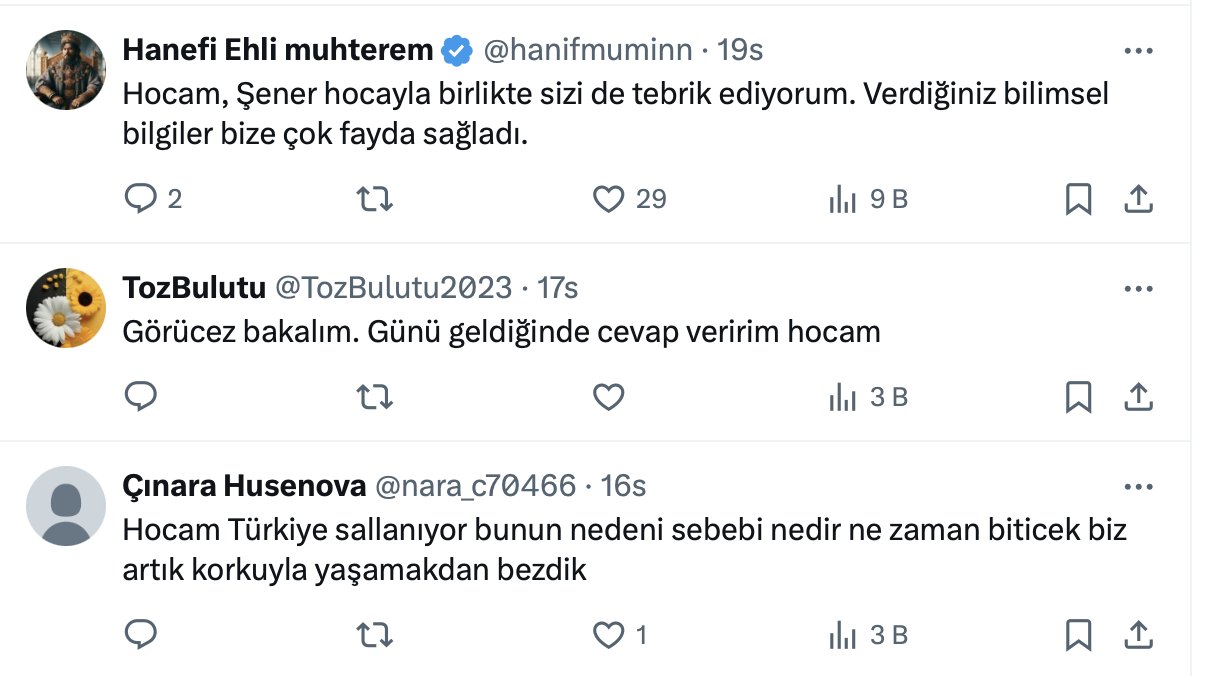Like the tweet by Hanefi Ehli muhterem
The image size is (1208, 676).
point(609,199)
